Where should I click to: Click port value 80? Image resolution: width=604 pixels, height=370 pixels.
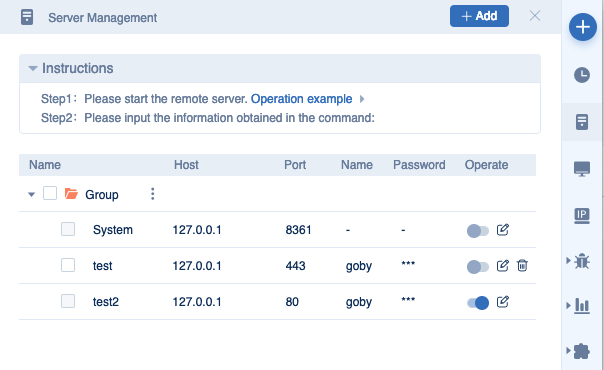click(x=292, y=301)
